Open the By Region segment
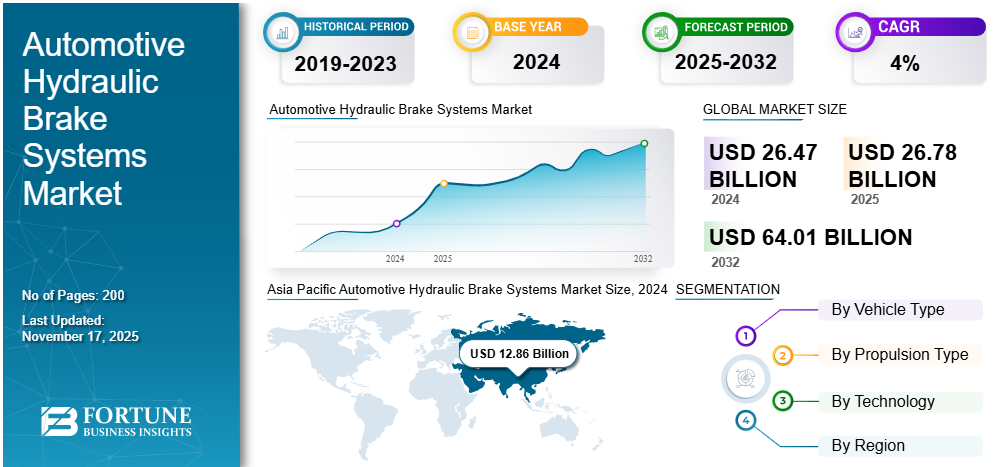The height and width of the screenshot is (467, 995). pyautogui.click(x=867, y=445)
